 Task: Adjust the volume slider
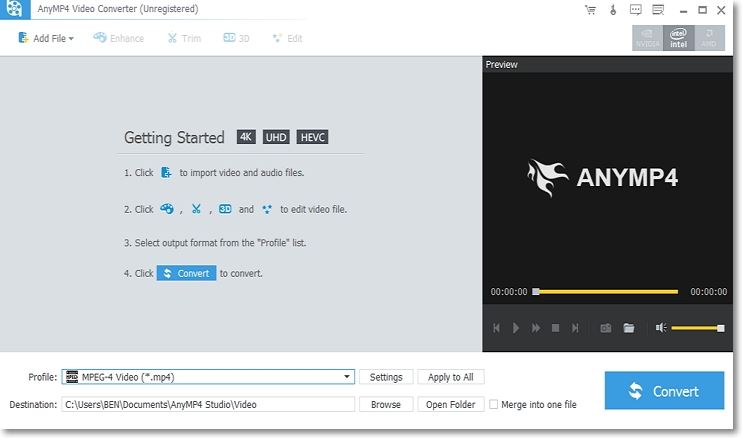pyautogui.click(x=698, y=328)
